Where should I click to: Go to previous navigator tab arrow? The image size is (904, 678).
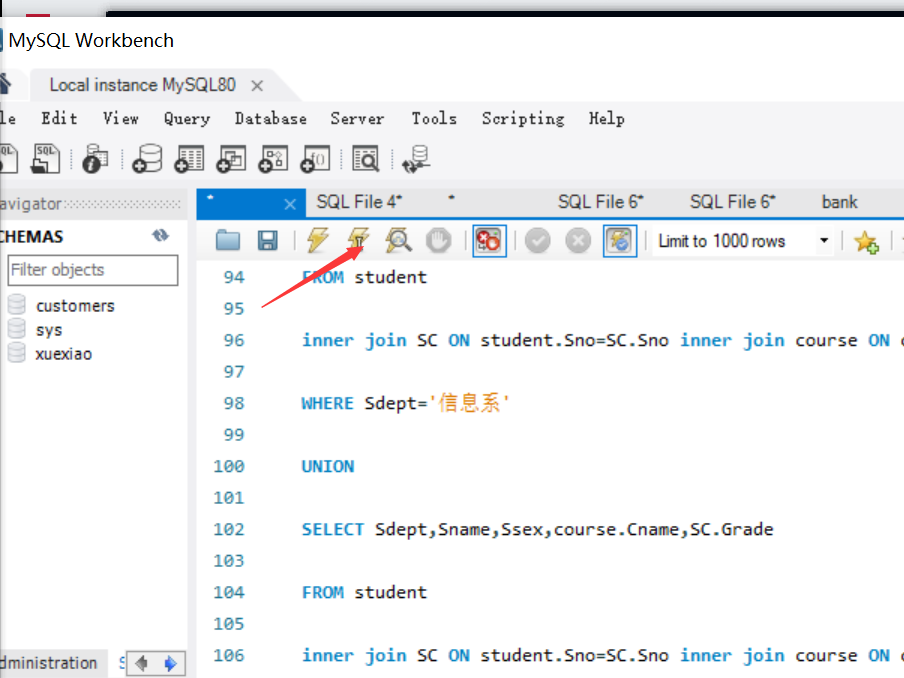pos(141,664)
